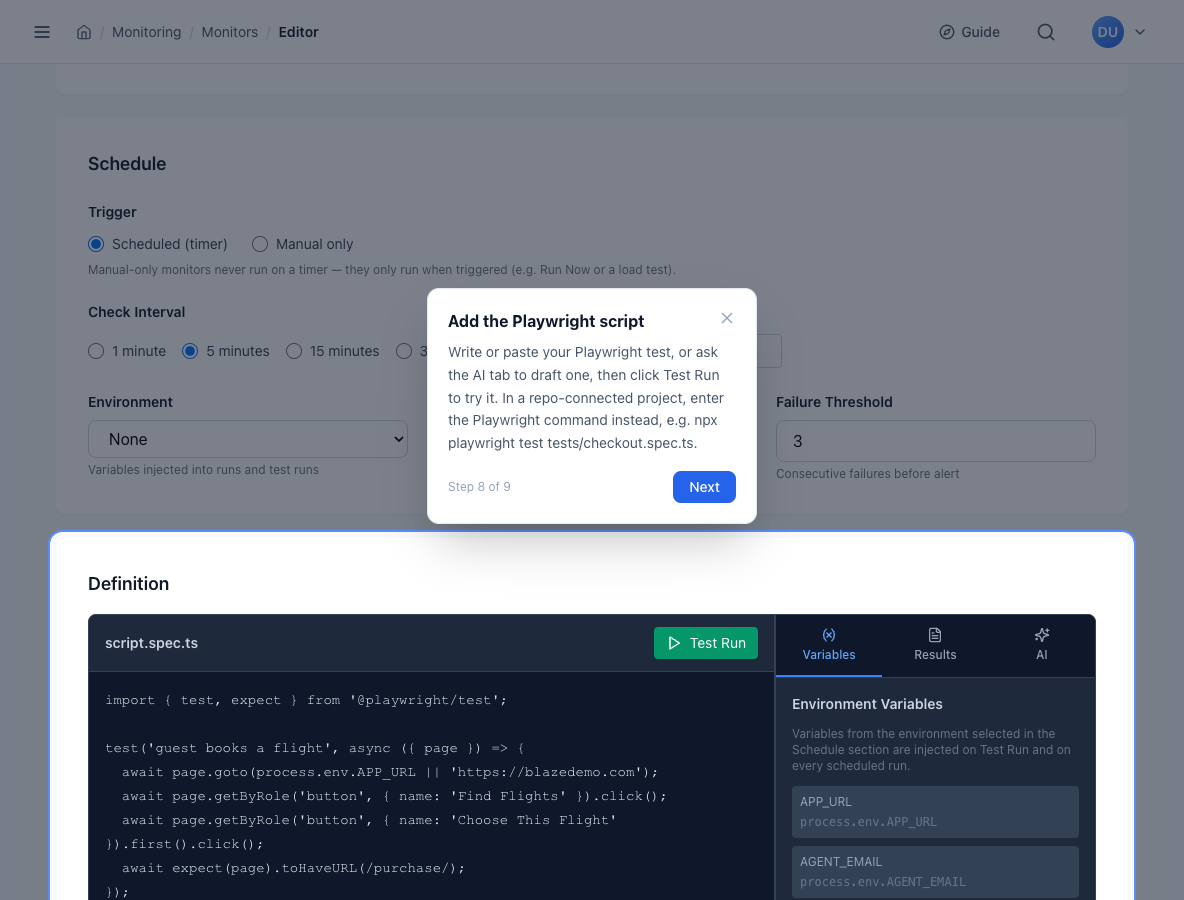Open the Environment dropdown showing None
The height and width of the screenshot is (900, 1184).
click(x=248, y=439)
